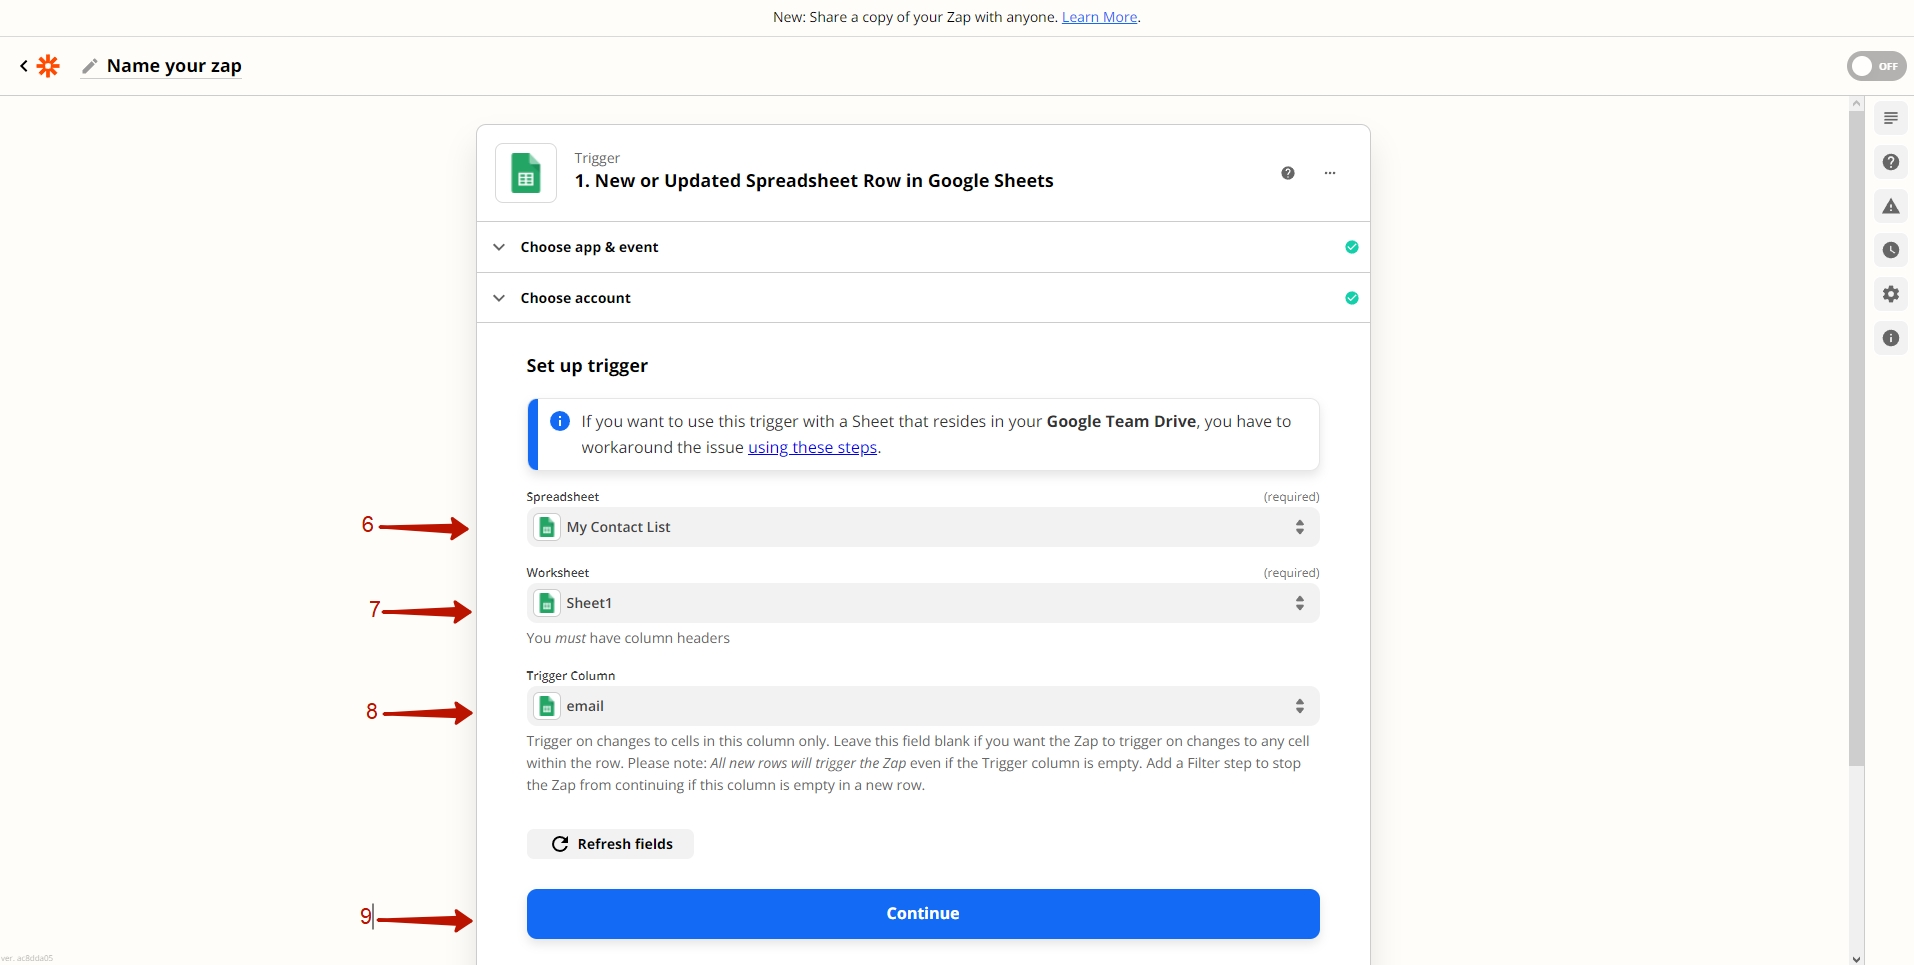Open the Trigger Column dropdown showing email
This screenshot has width=1914, height=965.
[922, 706]
